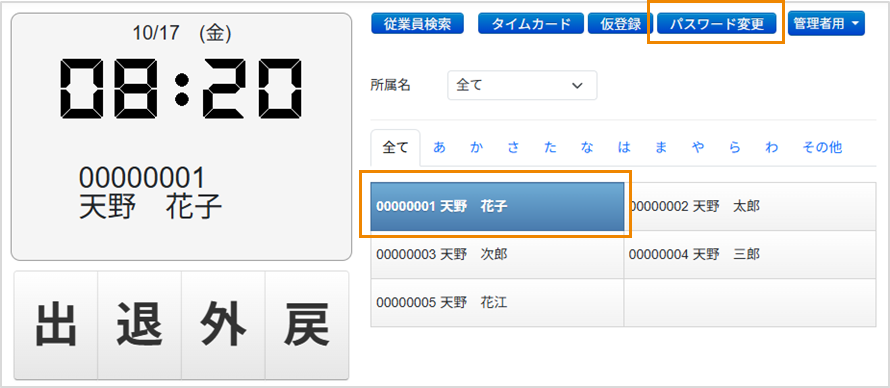Image resolution: width=890 pixels, height=388 pixels.
Task: Select employee 00000001 天野 花子 in list
Action: [x=497, y=206]
